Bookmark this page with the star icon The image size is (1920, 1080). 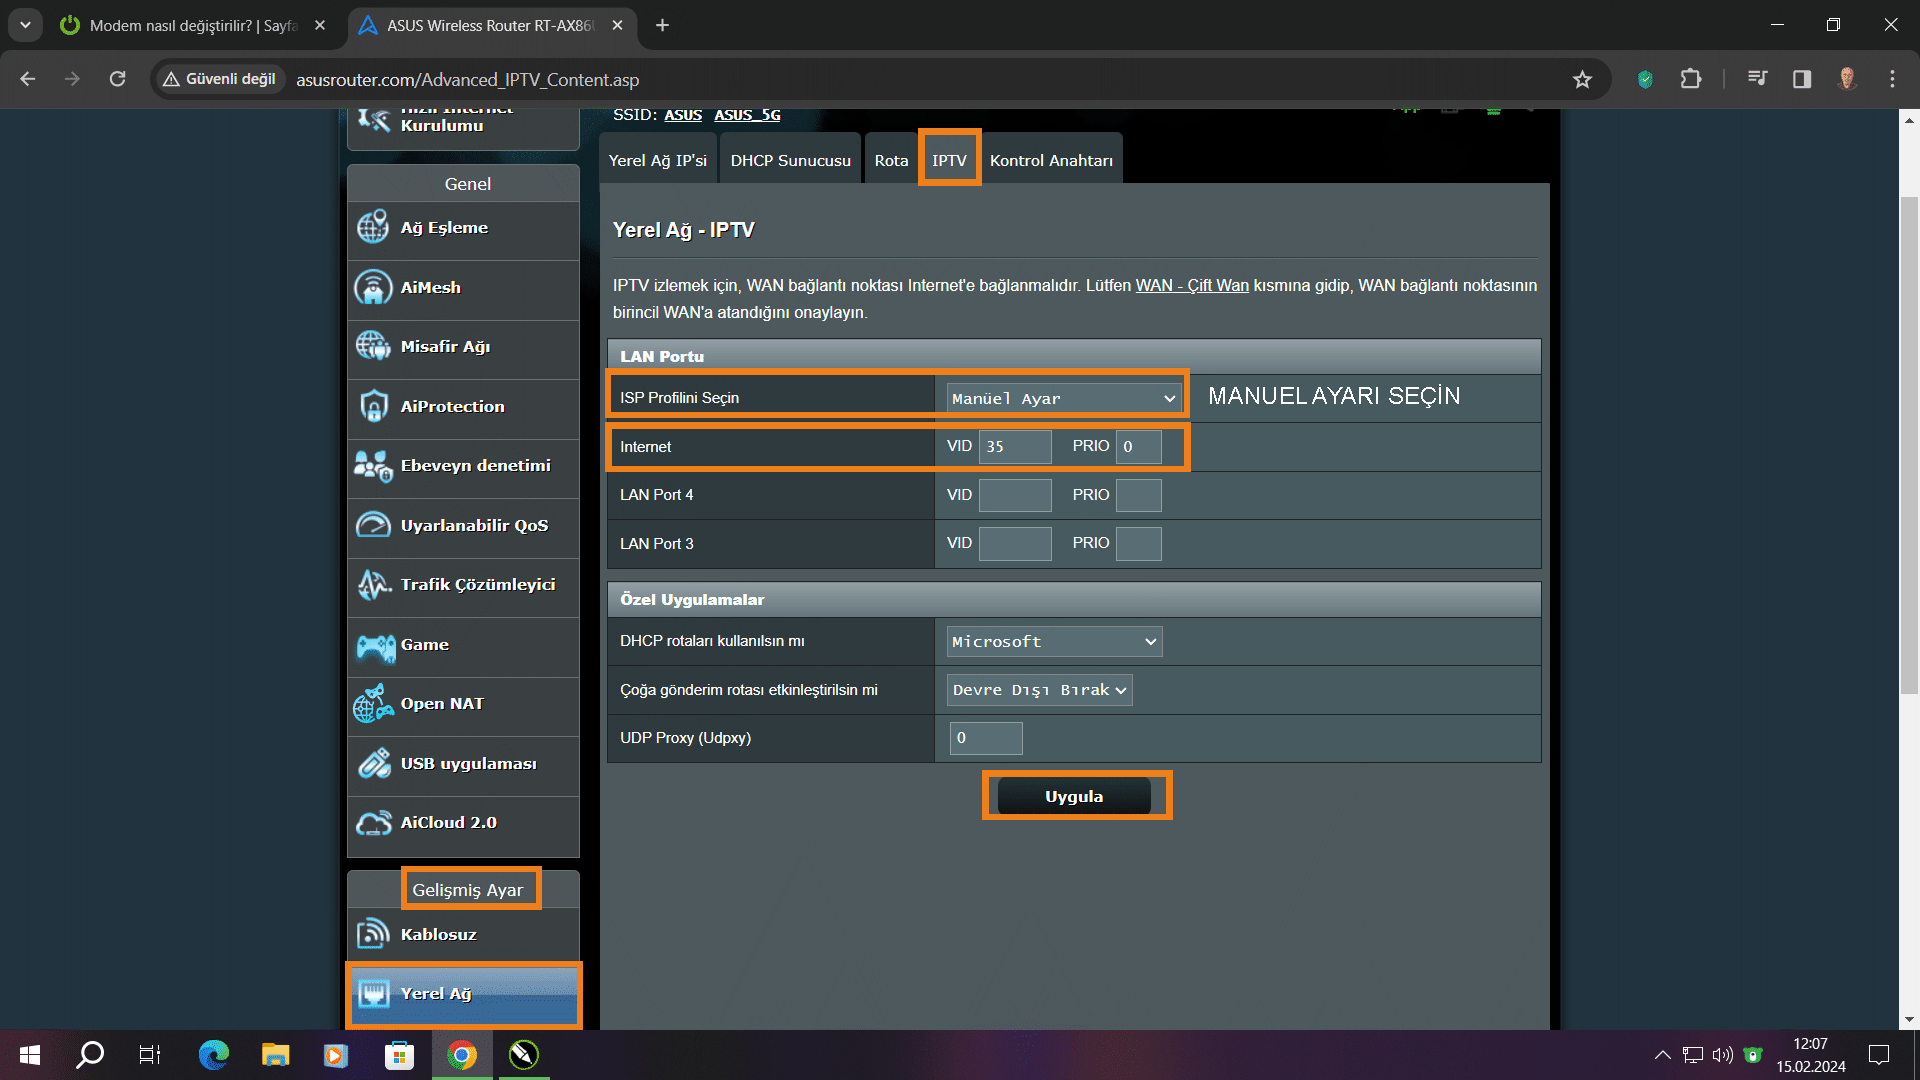(1582, 79)
